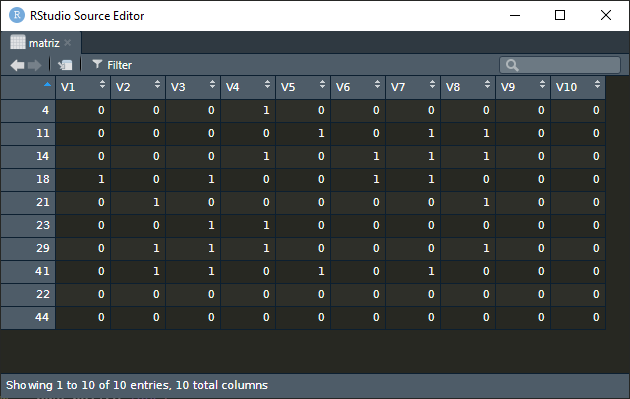Screen dimensions: 630x399
Task: Click the V3 column sort arrows
Action: click(x=212, y=84)
